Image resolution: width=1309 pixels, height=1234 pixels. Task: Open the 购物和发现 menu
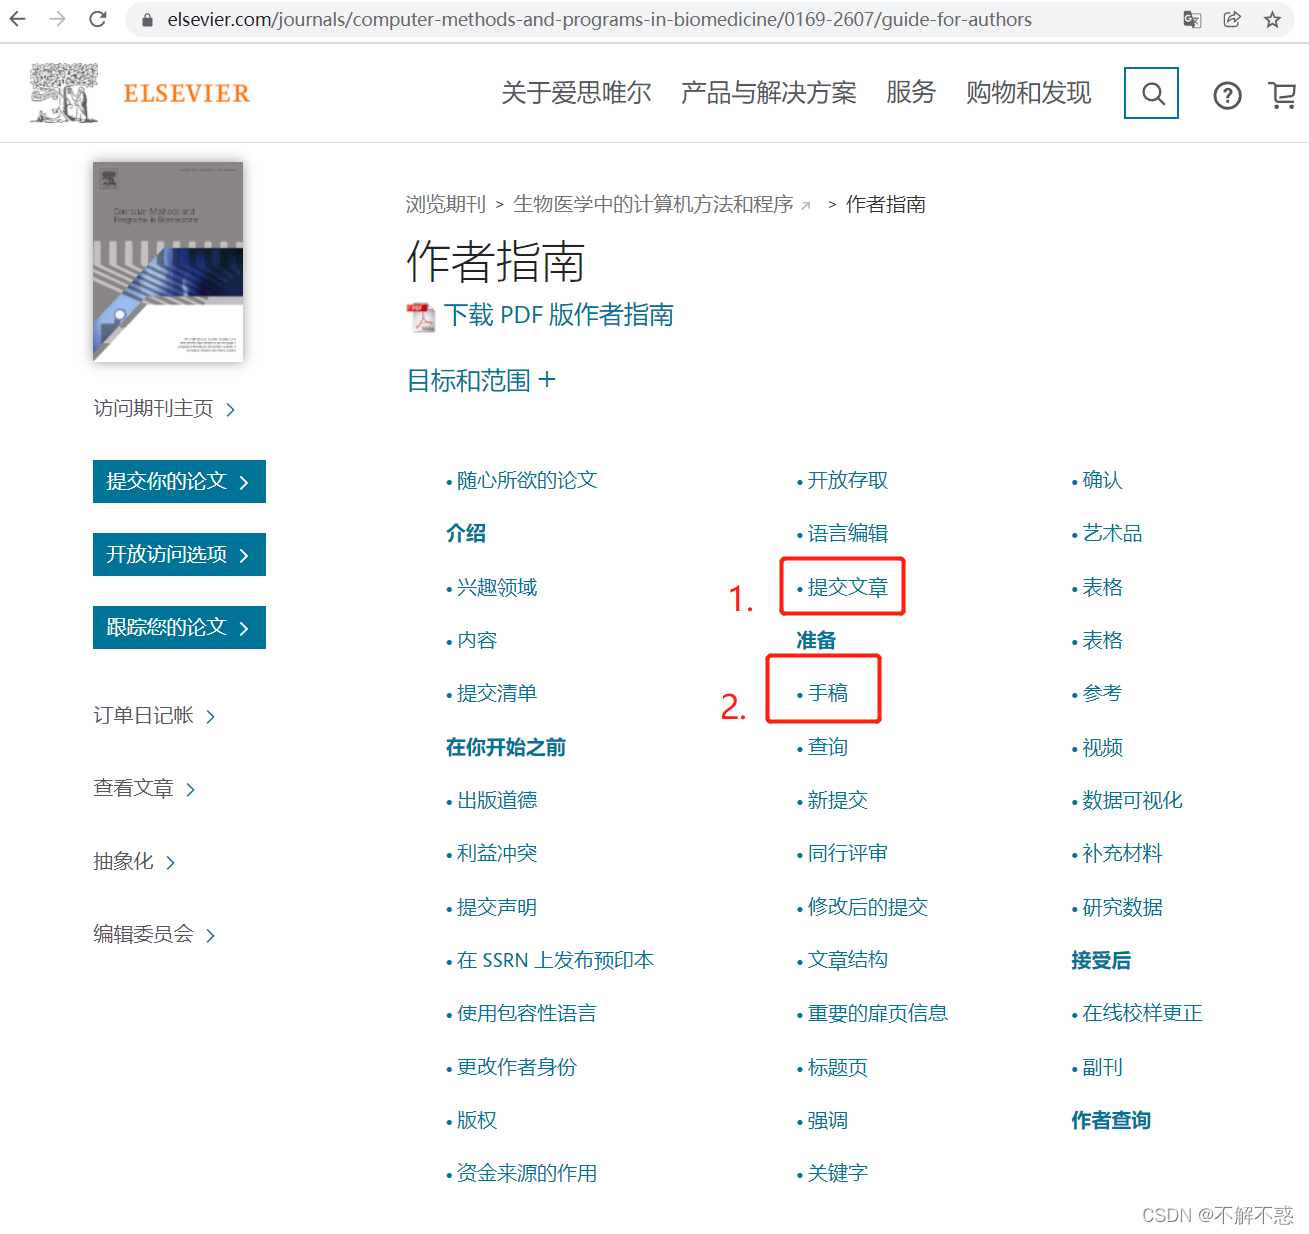[1029, 93]
